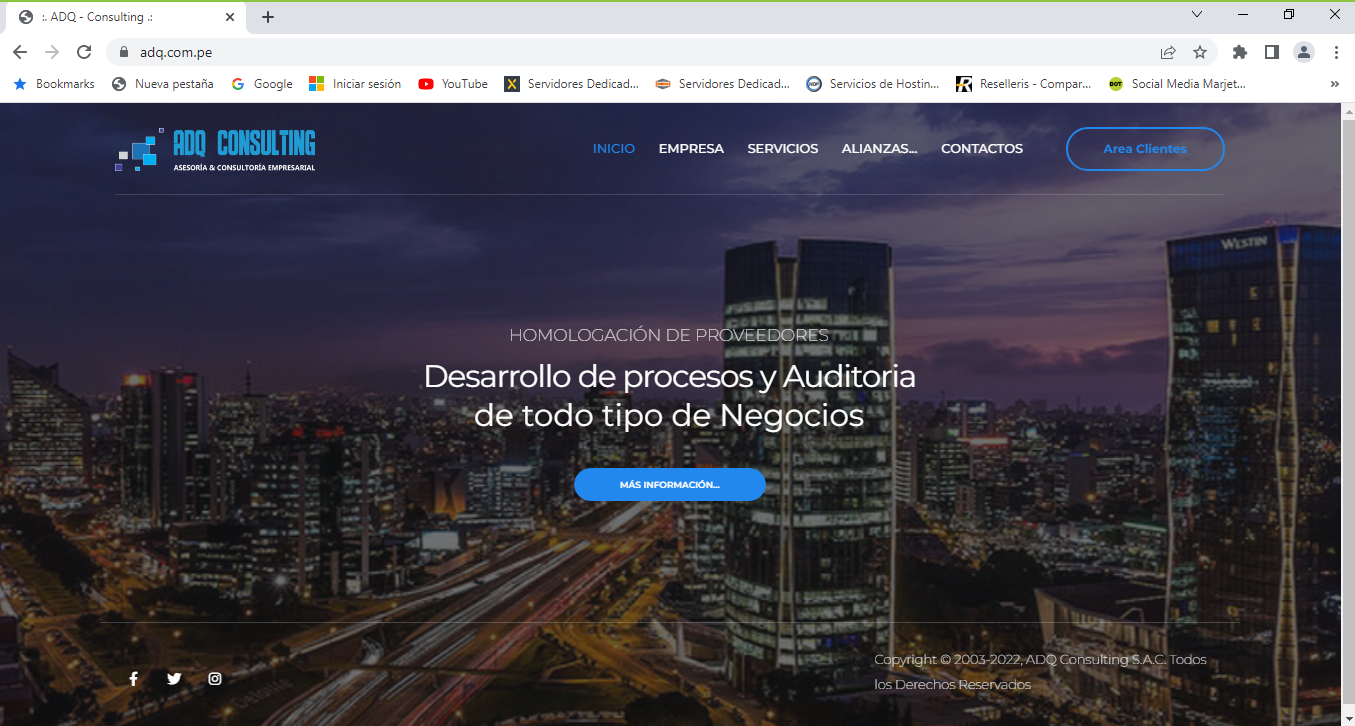Open the Facebook icon in the footer
Image resolution: width=1355 pixels, height=726 pixels.
pyautogui.click(x=133, y=678)
